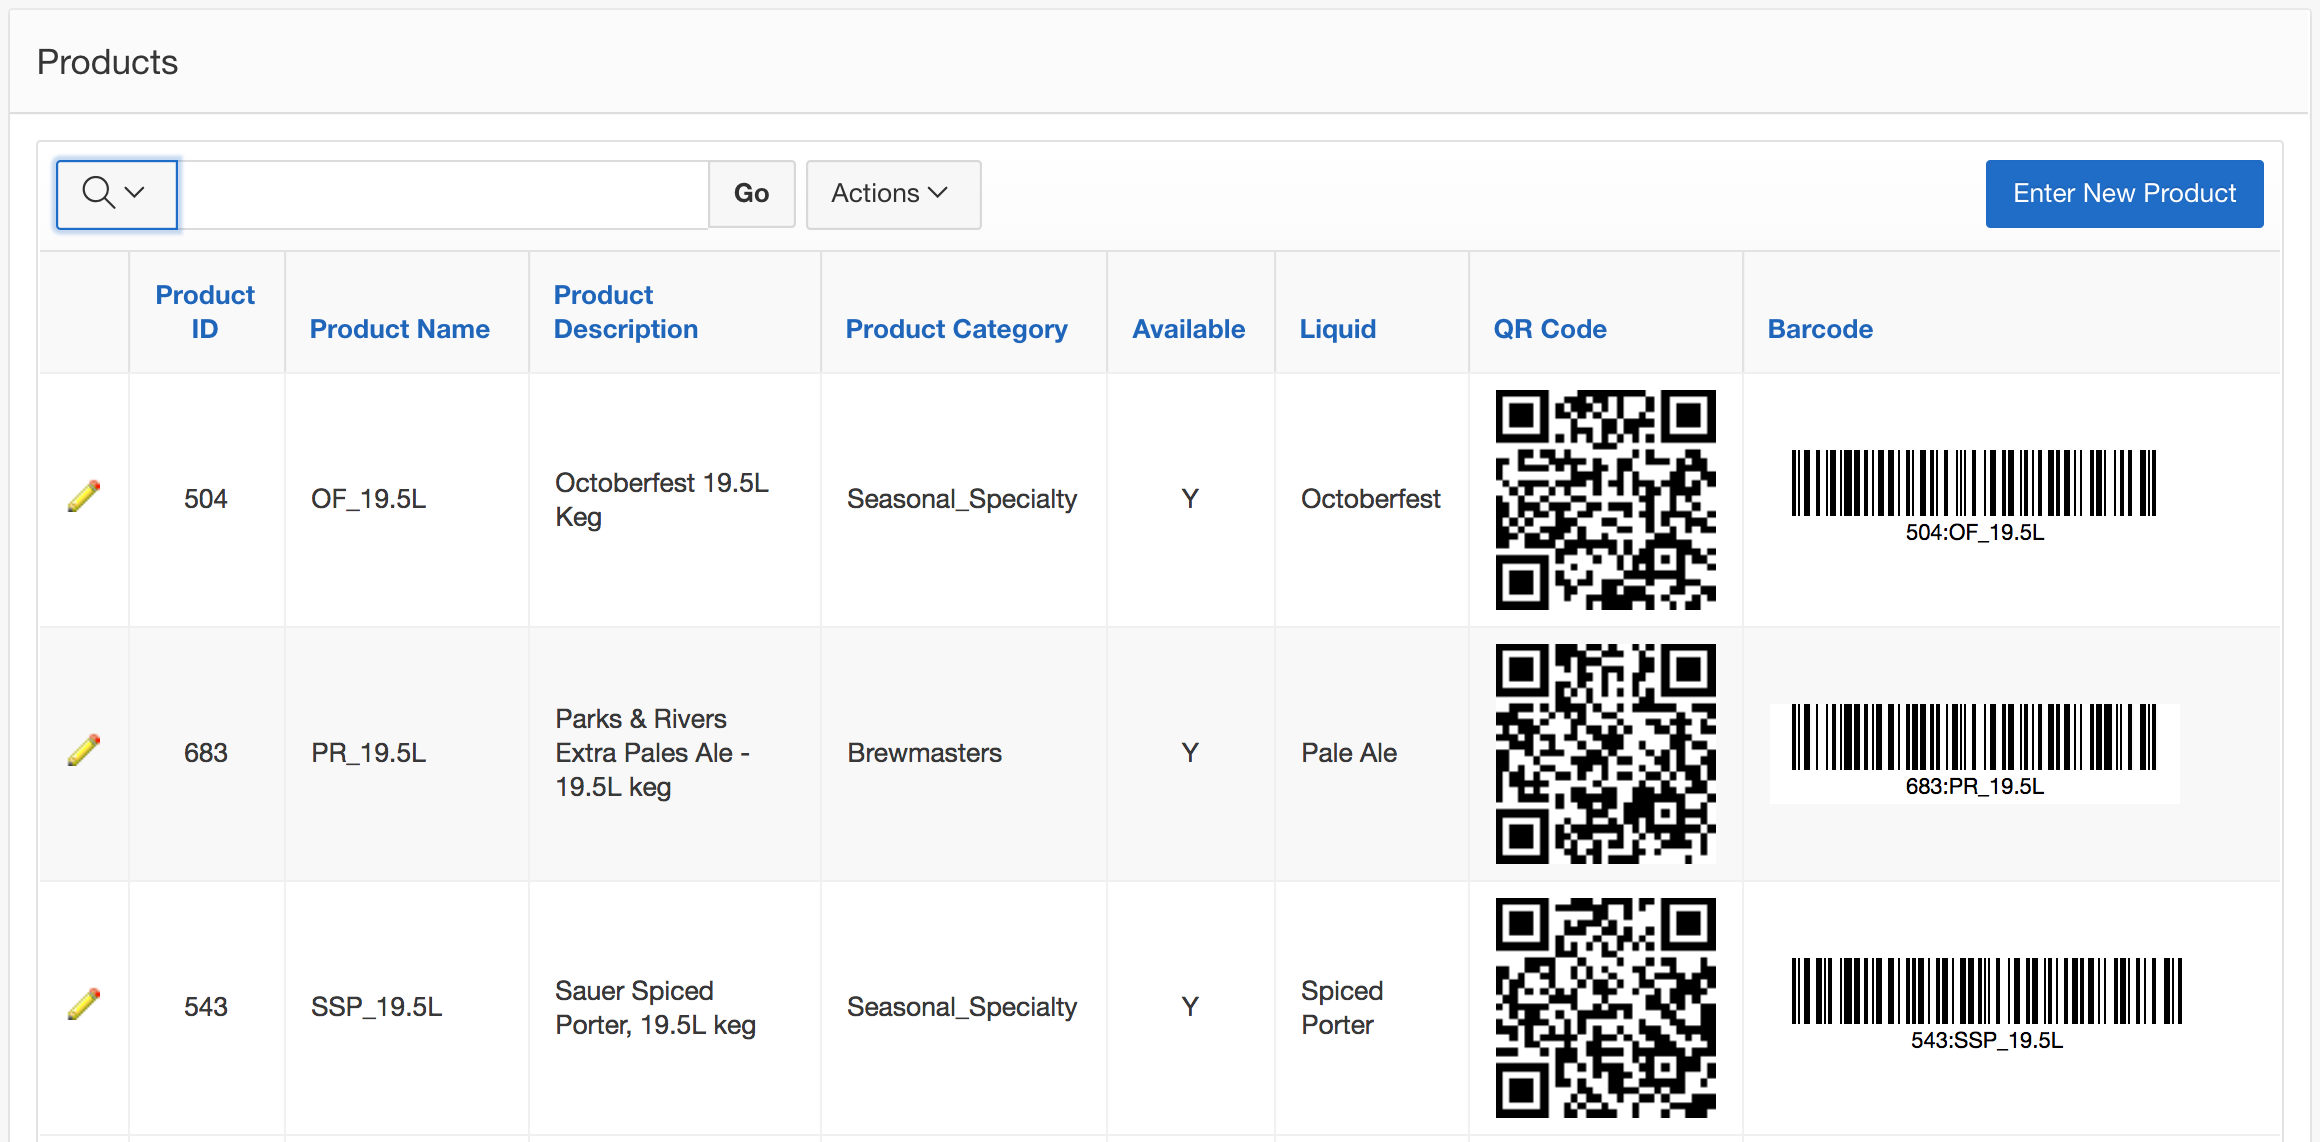Viewport: 2320px width, 1142px height.
Task: Click the Product Name column header
Action: [399, 329]
